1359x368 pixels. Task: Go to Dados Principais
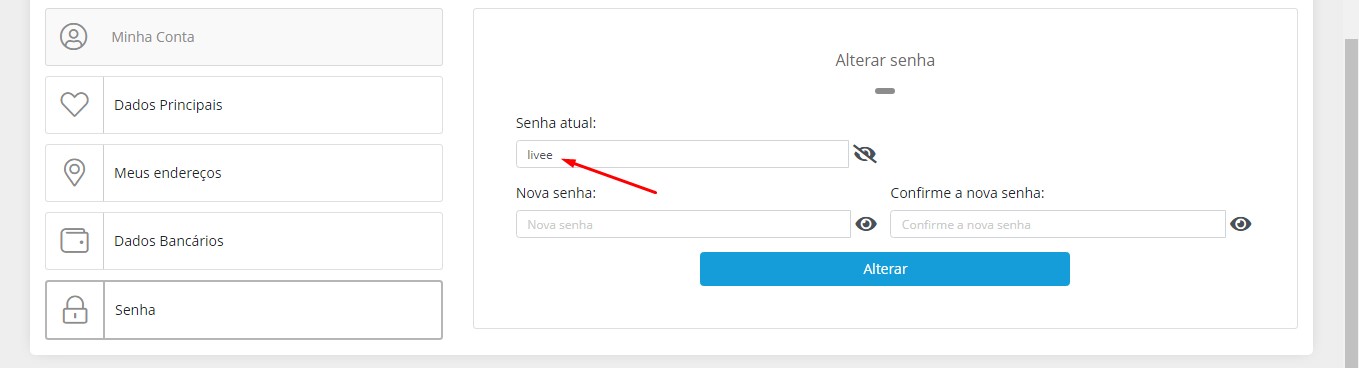tap(244, 105)
